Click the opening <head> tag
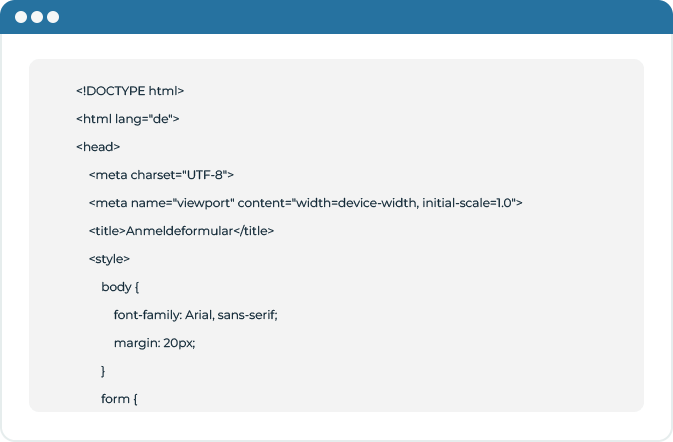Viewport: 673px width, 442px height. [x=98, y=147]
